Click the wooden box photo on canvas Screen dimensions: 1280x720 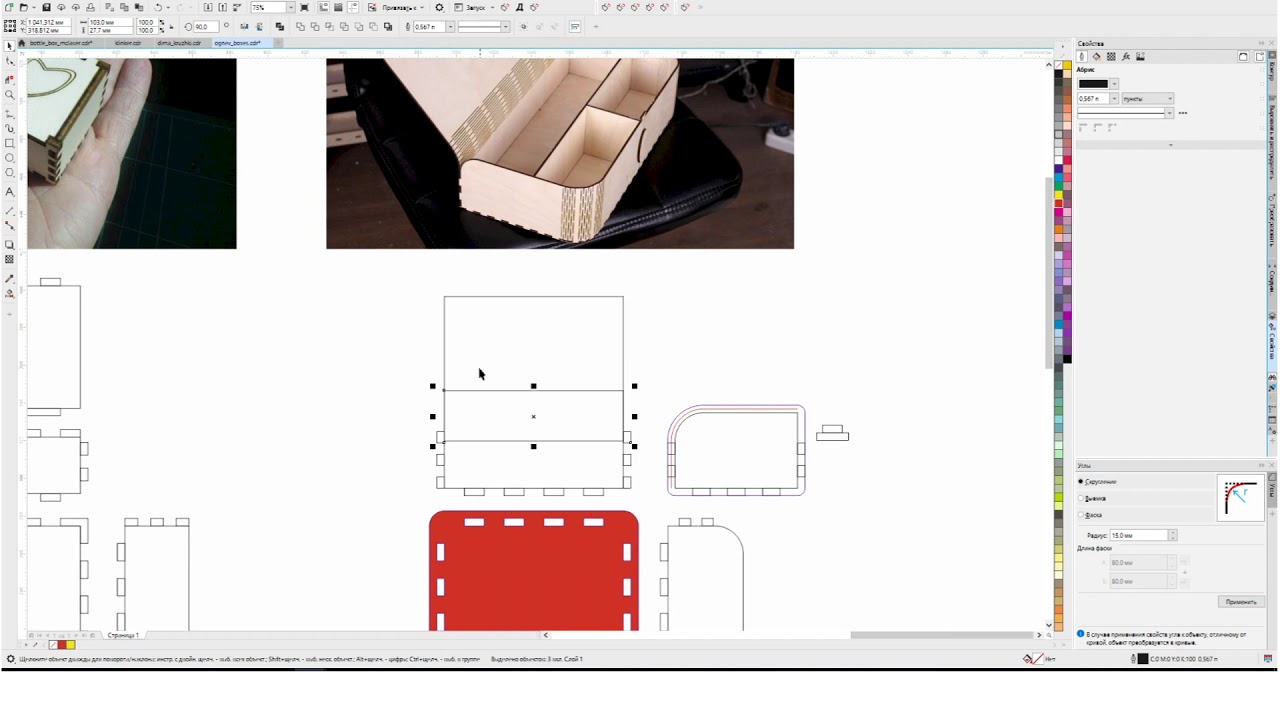[560, 153]
